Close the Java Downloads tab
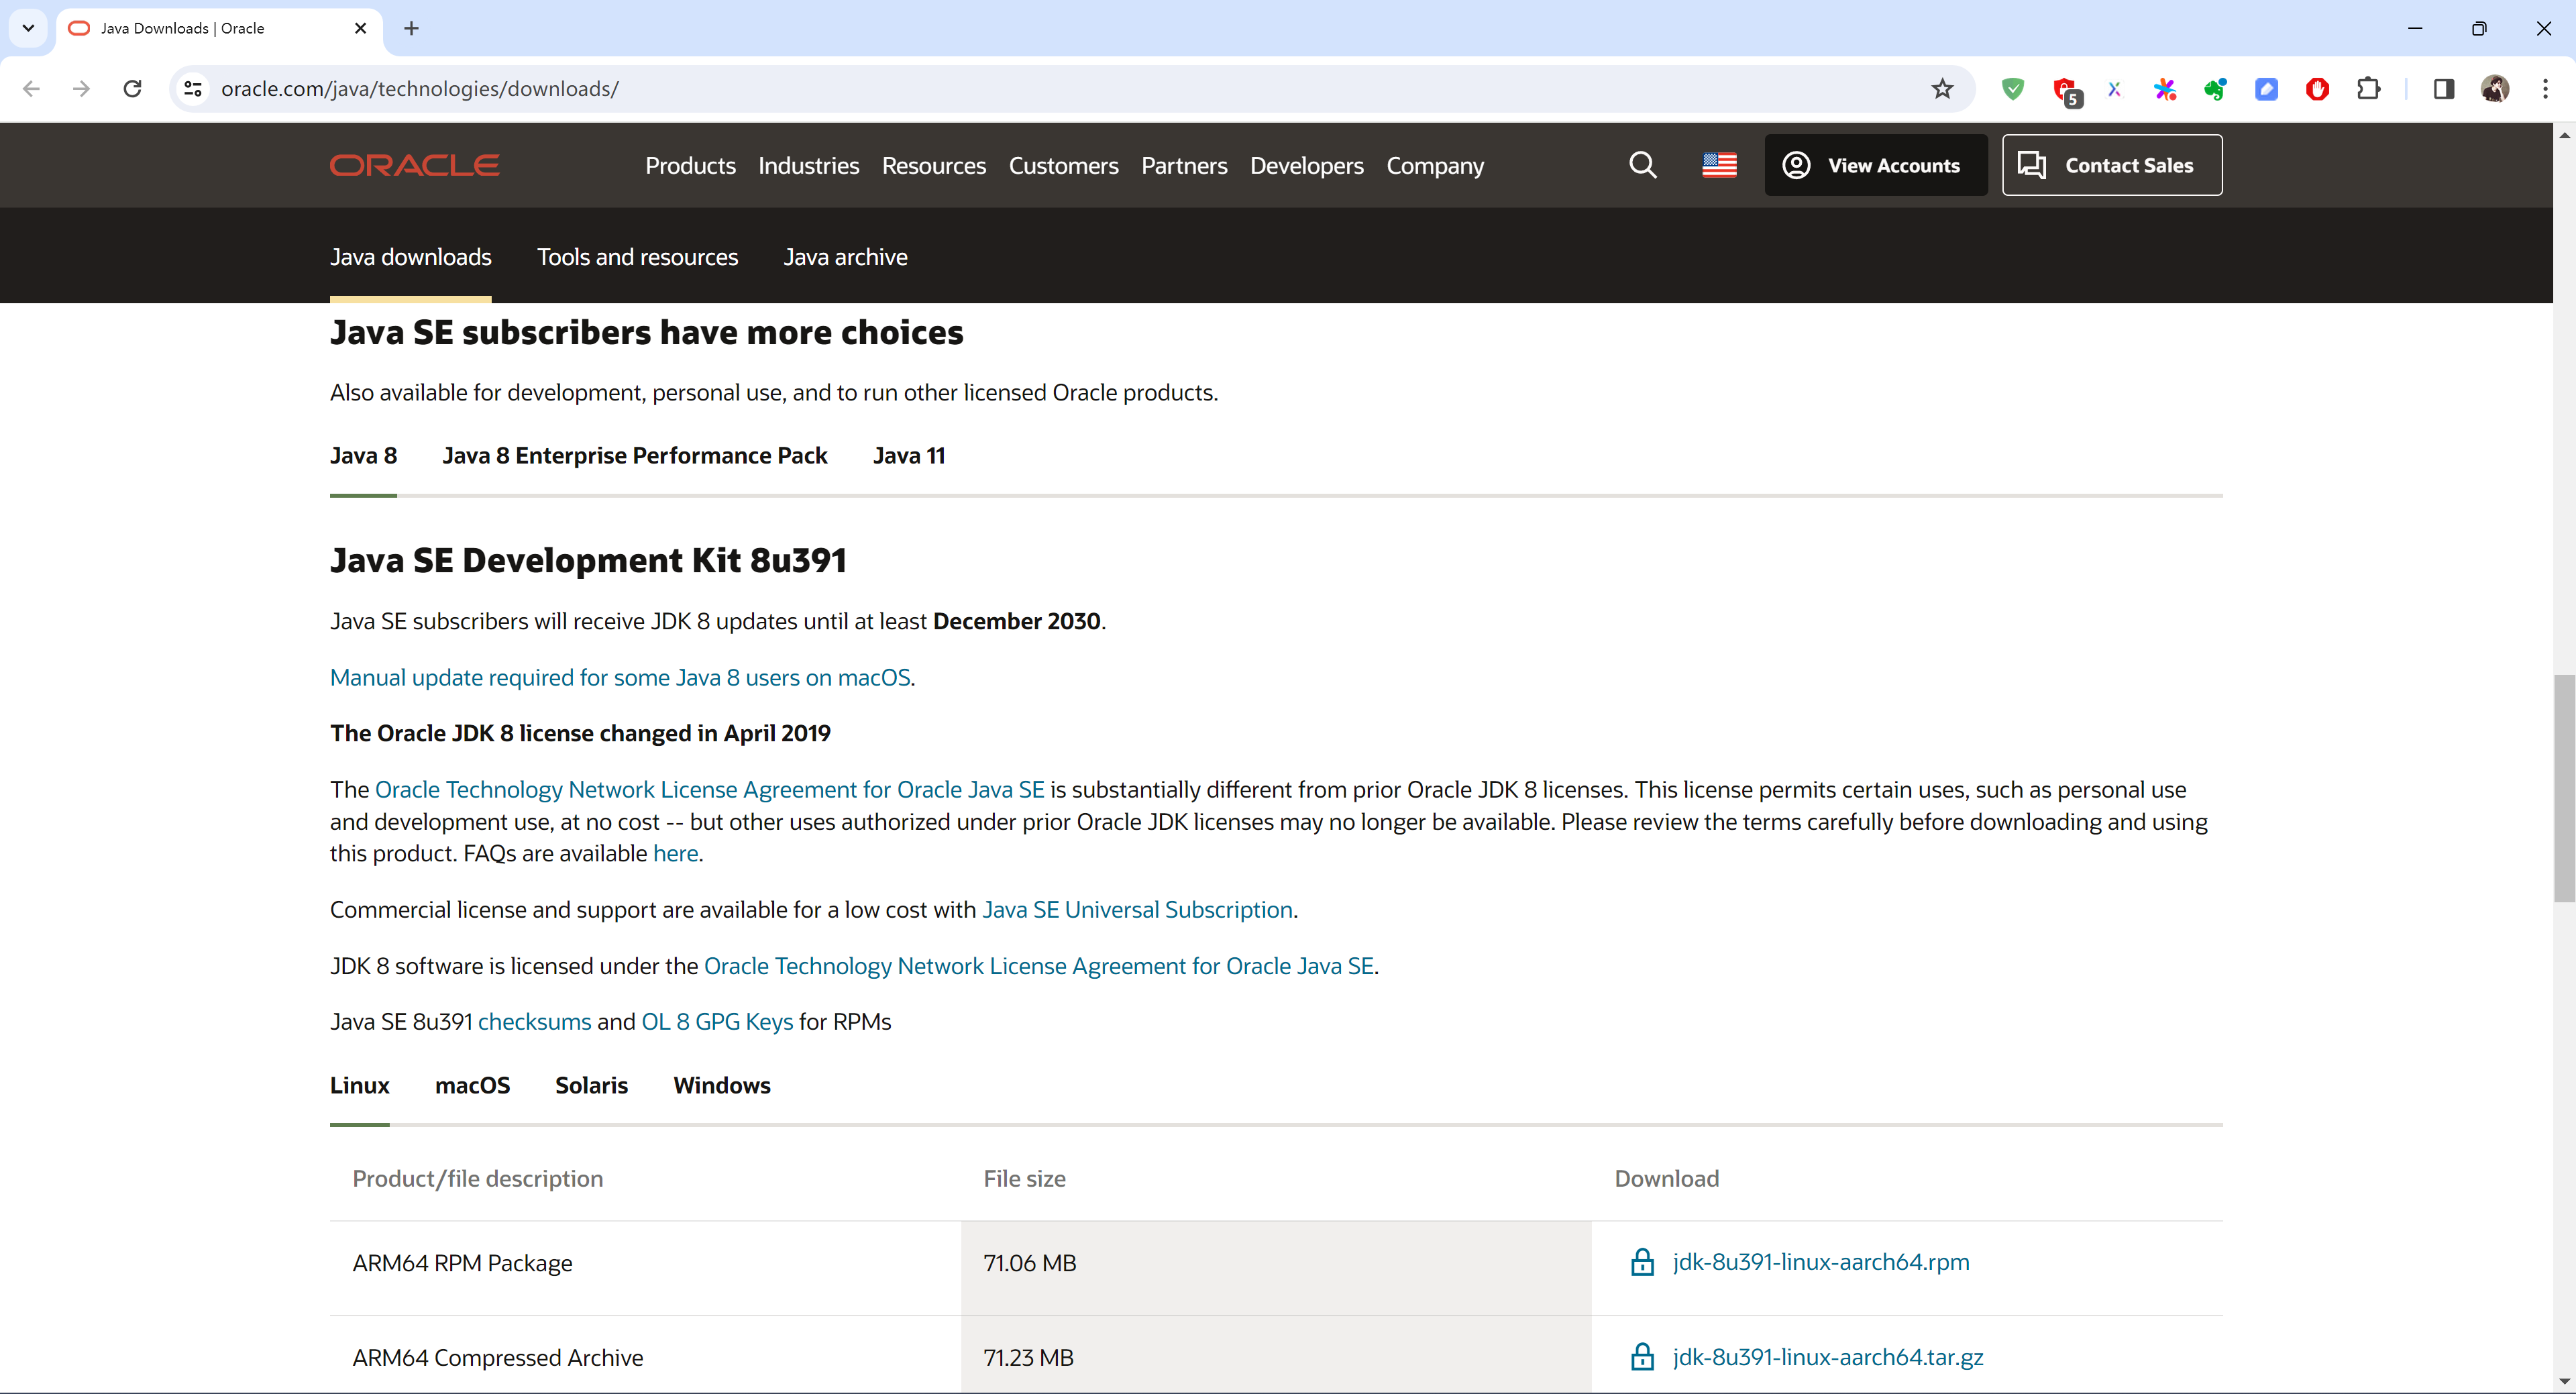The image size is (2576, 1394). (x=361, y=28)
